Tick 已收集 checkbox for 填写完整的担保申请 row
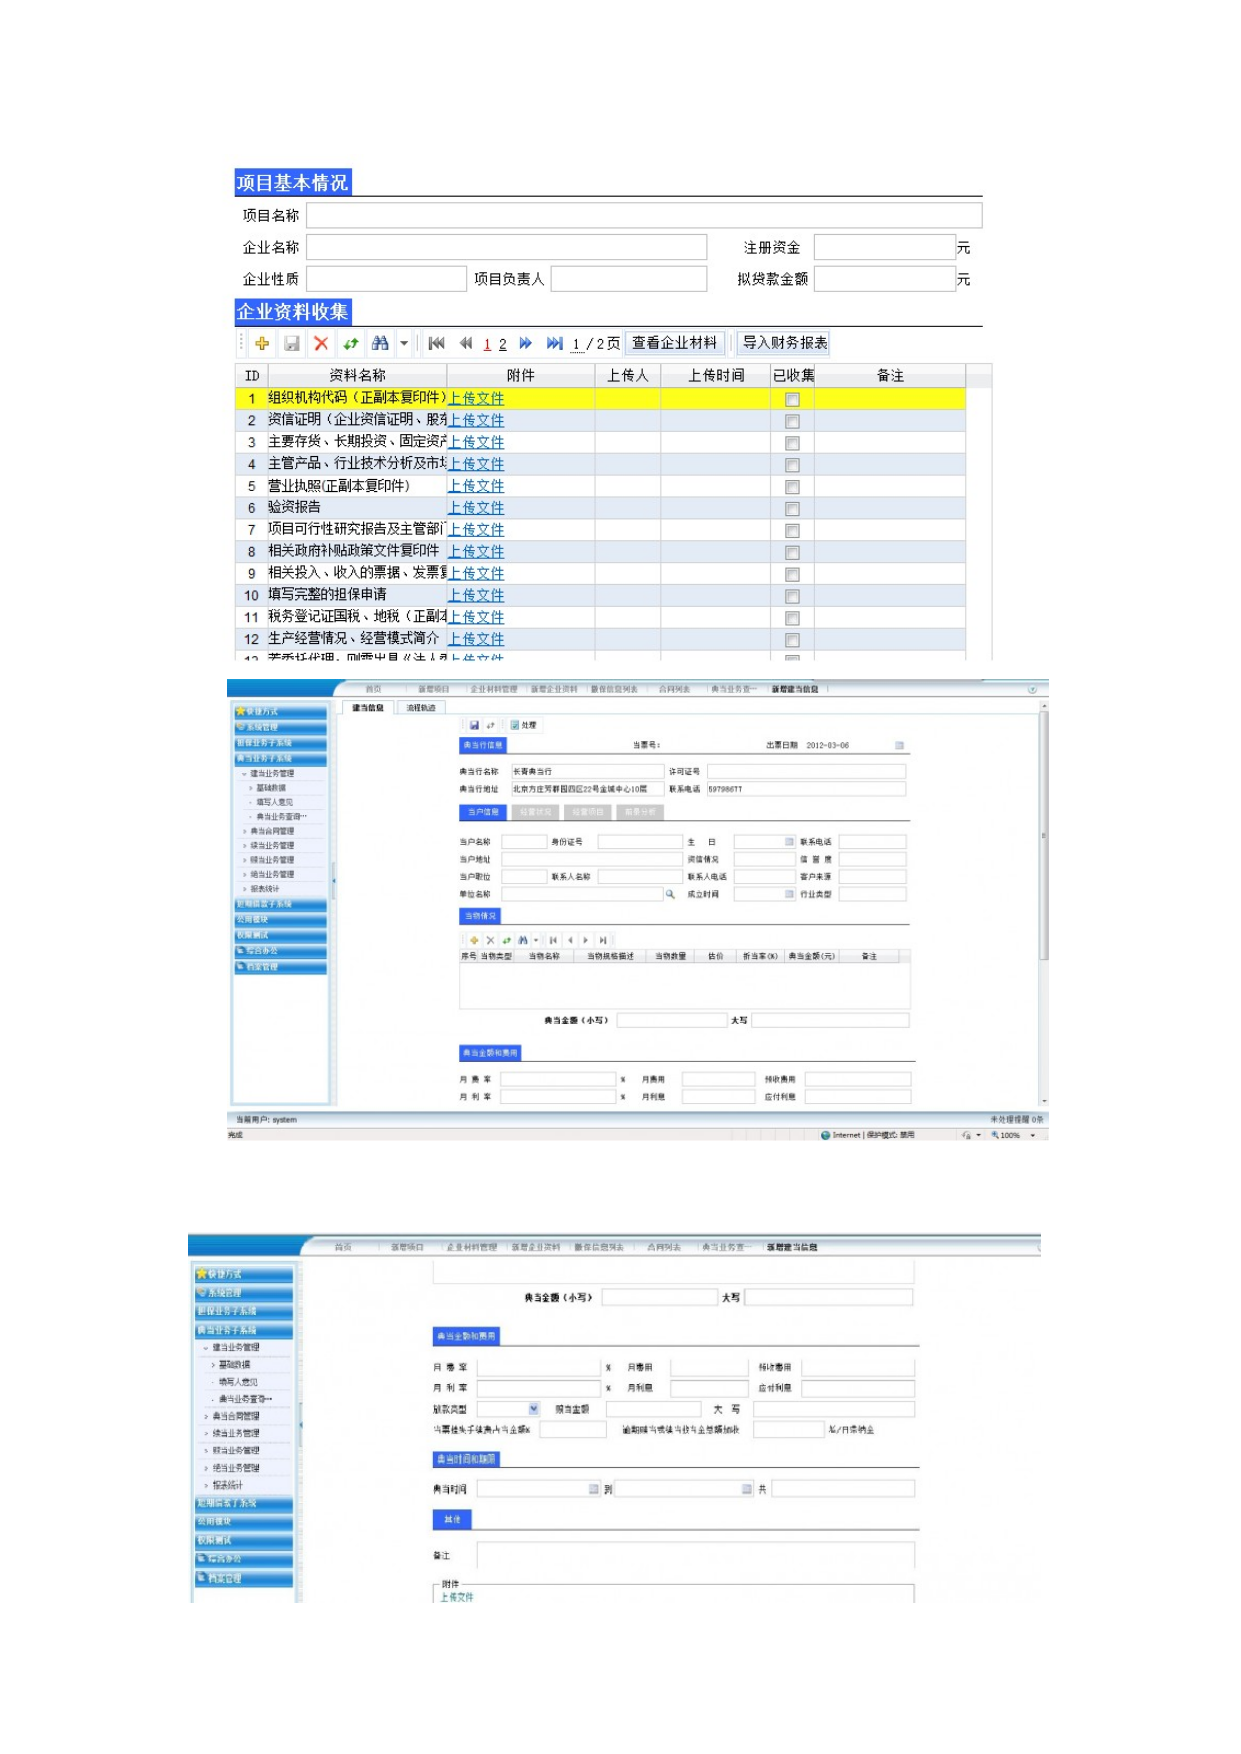The height and width of the screenshot is (1754, 1241). point(792,596)
